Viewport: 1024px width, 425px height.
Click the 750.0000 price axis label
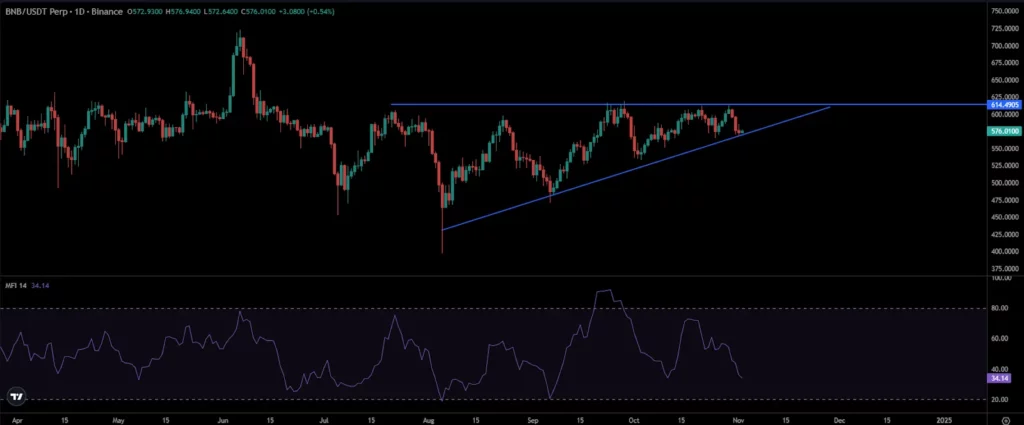(1005, 12)
